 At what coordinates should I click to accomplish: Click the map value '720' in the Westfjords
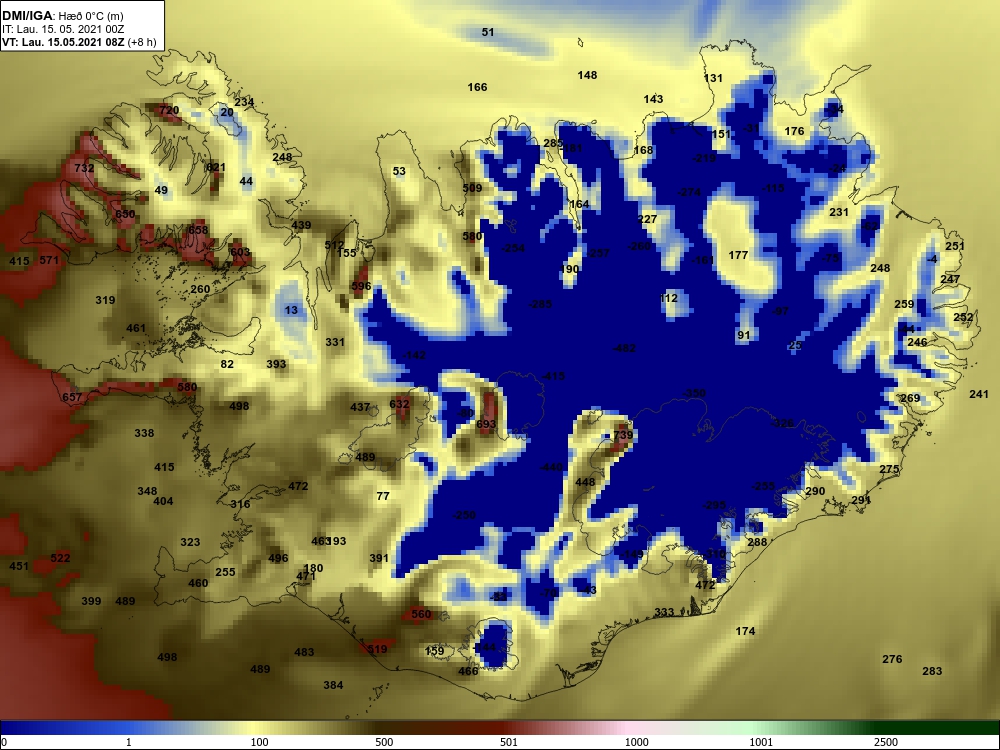click(169, 110)
